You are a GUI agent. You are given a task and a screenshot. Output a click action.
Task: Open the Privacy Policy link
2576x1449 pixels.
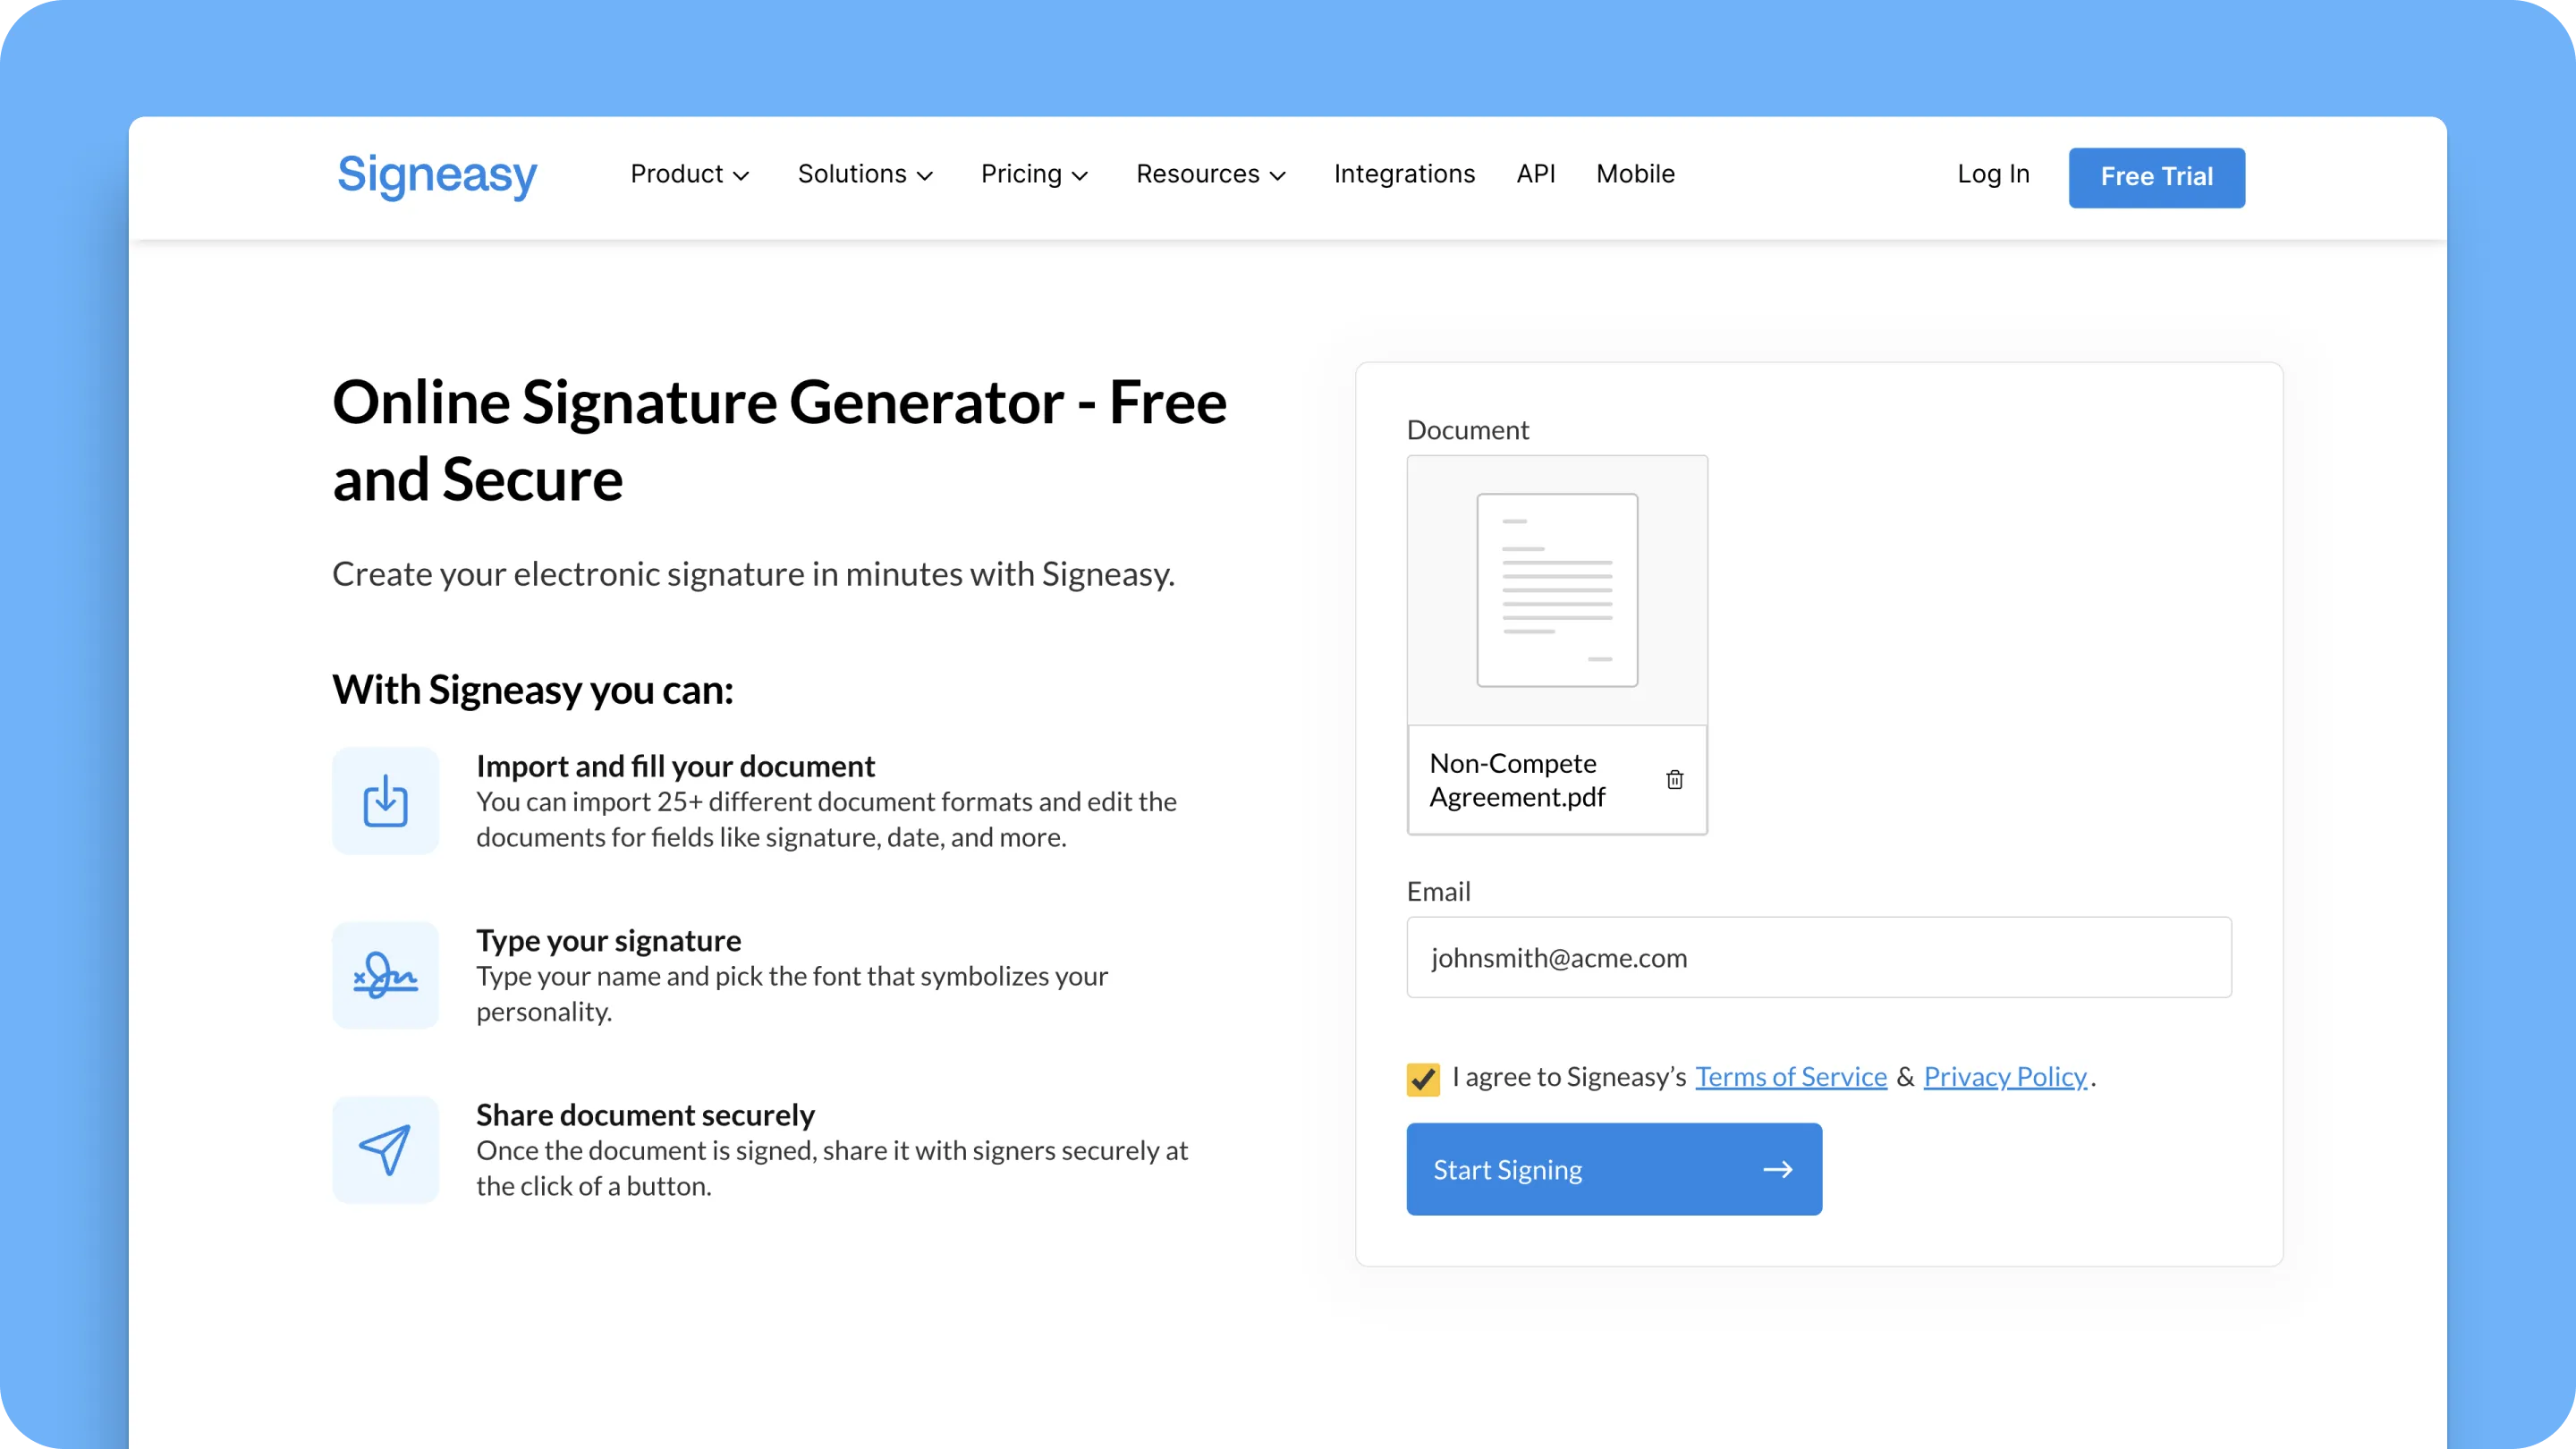(2006, 1077)
